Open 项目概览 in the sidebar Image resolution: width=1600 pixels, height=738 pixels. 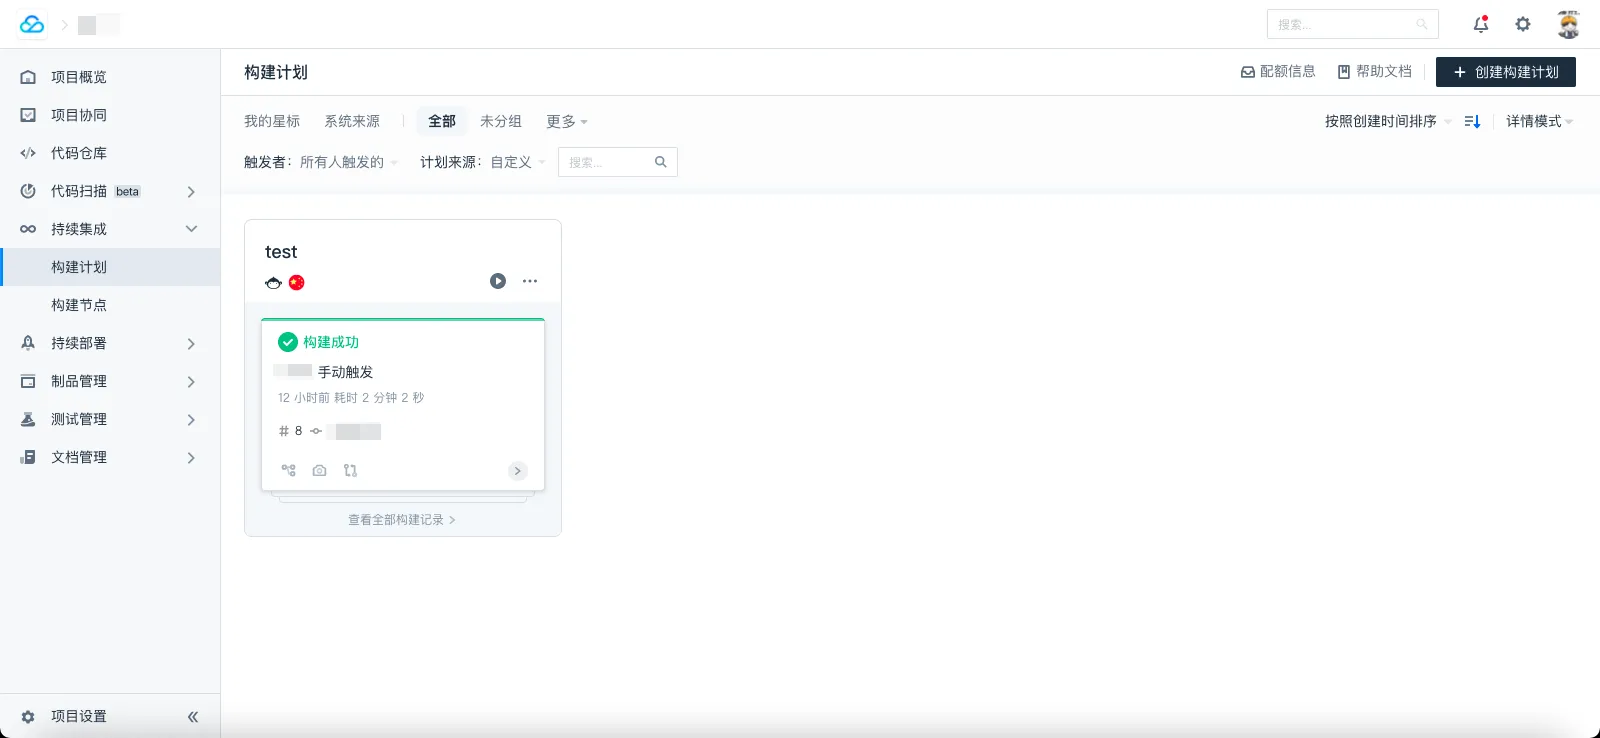(110, 77)
